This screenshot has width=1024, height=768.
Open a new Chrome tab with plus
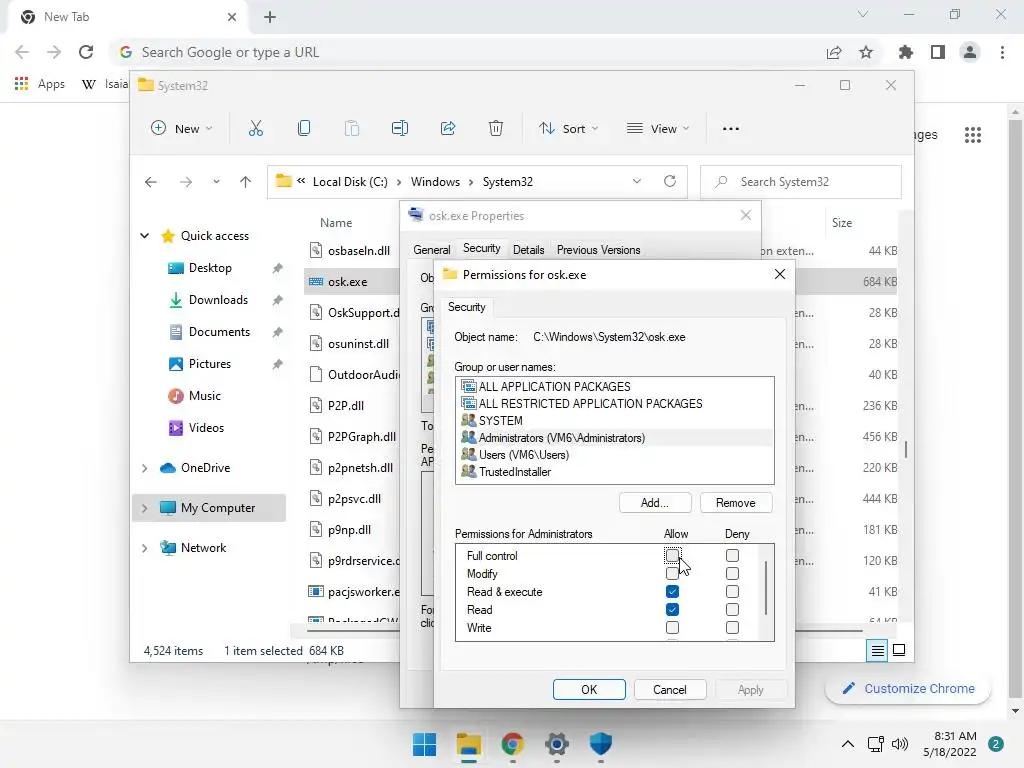[x=270, y=17]
